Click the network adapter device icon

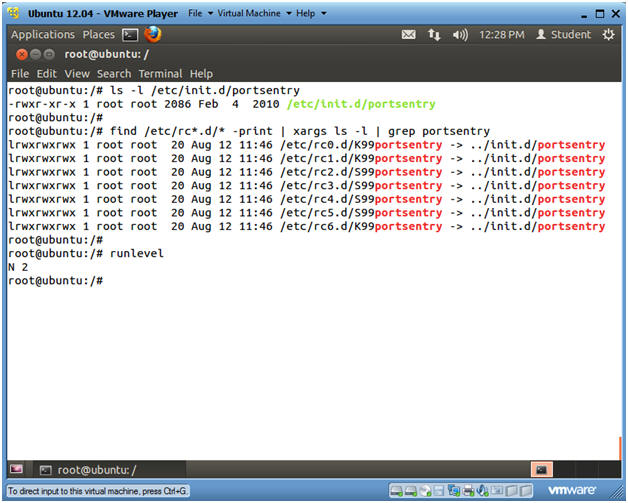[x=454, y=490]
